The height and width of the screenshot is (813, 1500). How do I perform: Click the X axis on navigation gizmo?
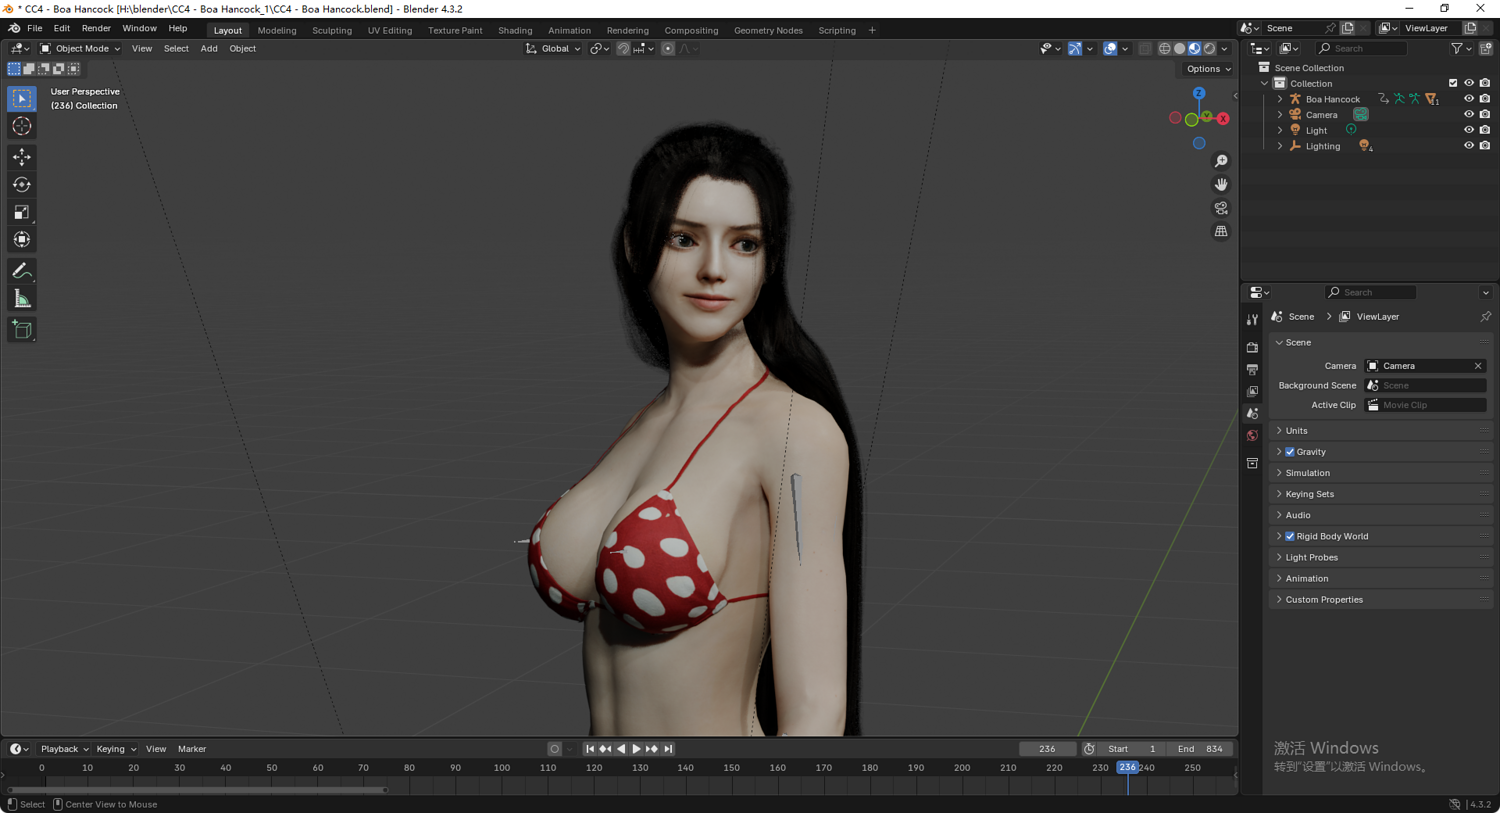coord(1222,118)
